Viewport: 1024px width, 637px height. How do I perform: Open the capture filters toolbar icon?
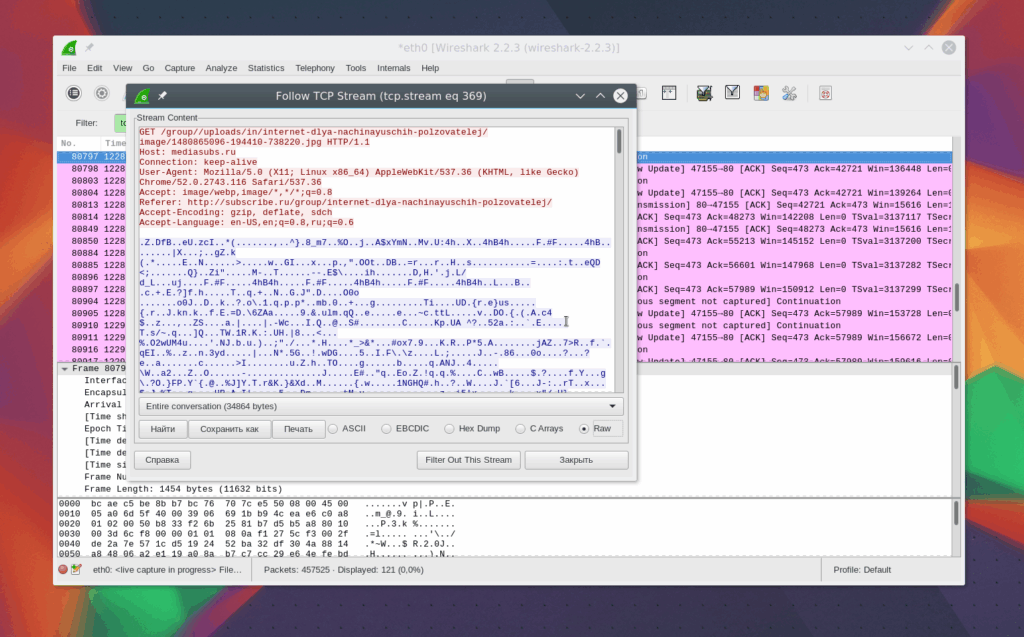pyautogui.click(x=704, y=93)
